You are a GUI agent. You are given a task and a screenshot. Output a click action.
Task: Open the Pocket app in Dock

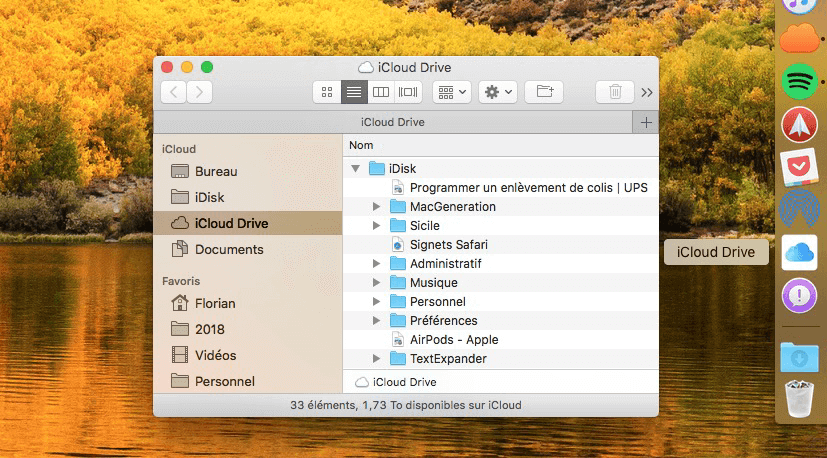pyautogui.click(x=799, y=167)
